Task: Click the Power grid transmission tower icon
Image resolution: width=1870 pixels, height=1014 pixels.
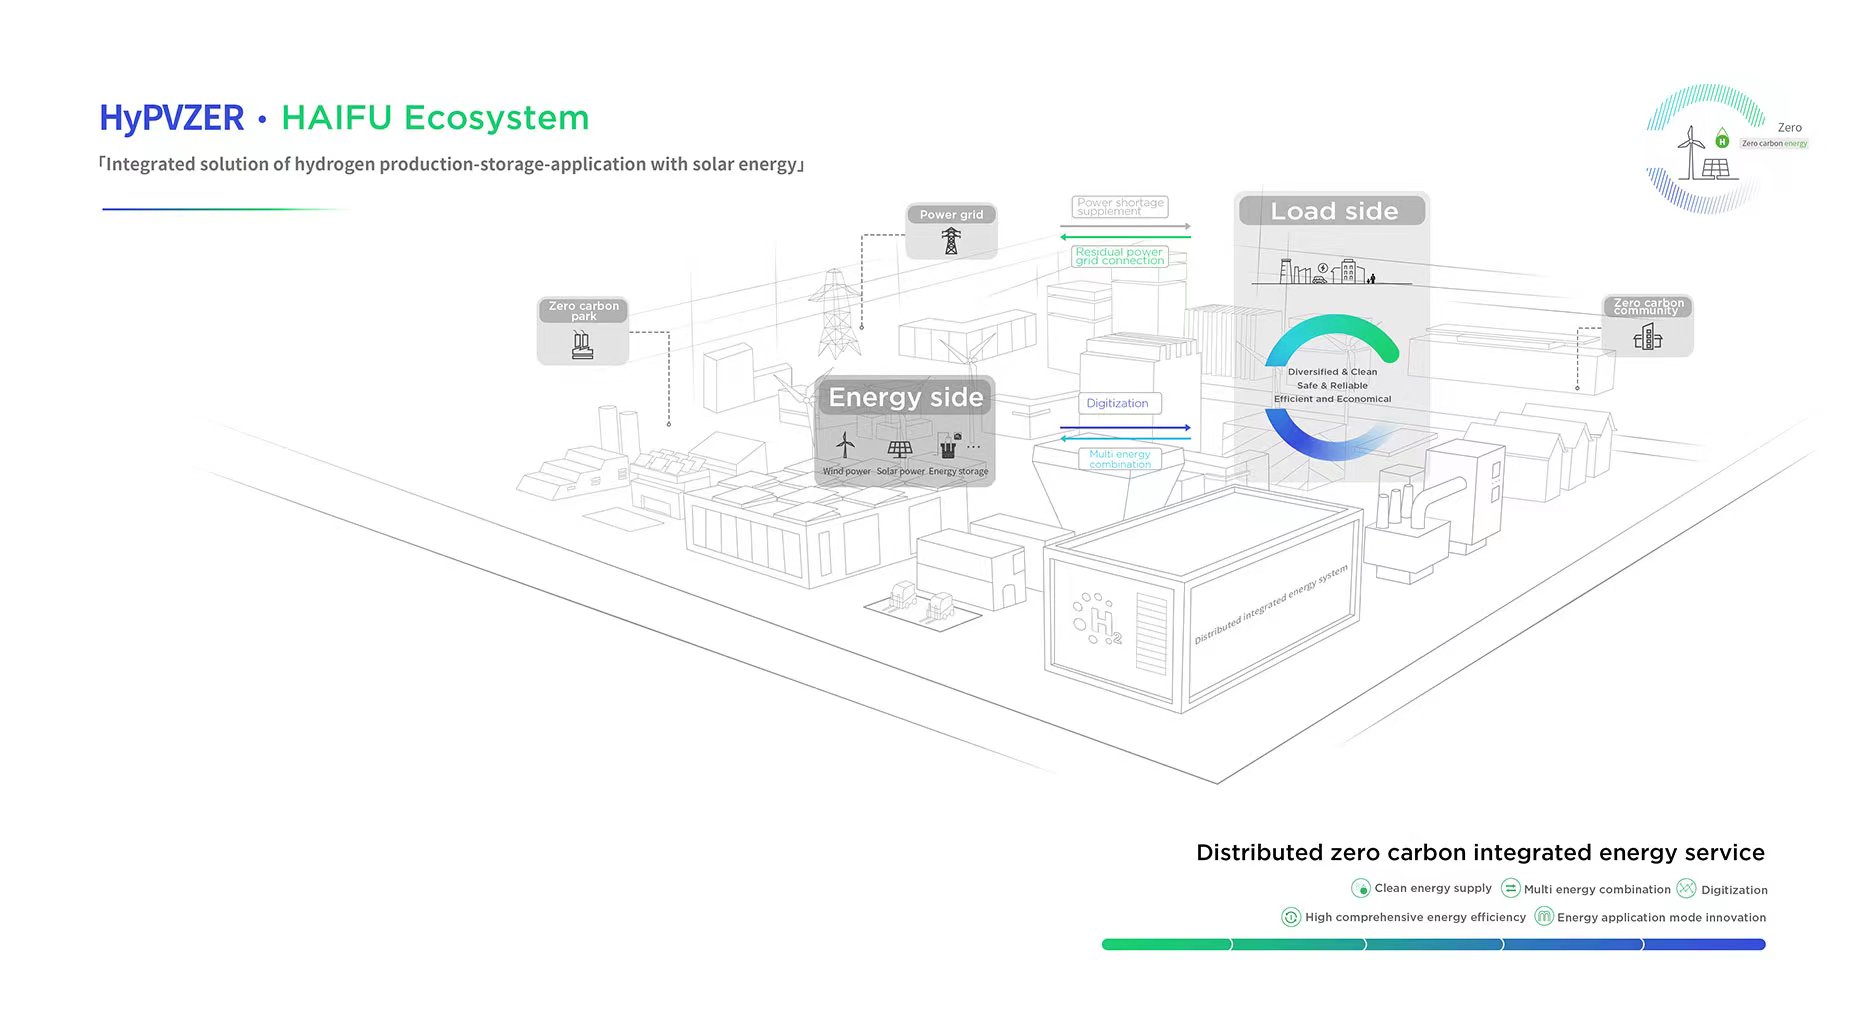Action: click(951, 241)
